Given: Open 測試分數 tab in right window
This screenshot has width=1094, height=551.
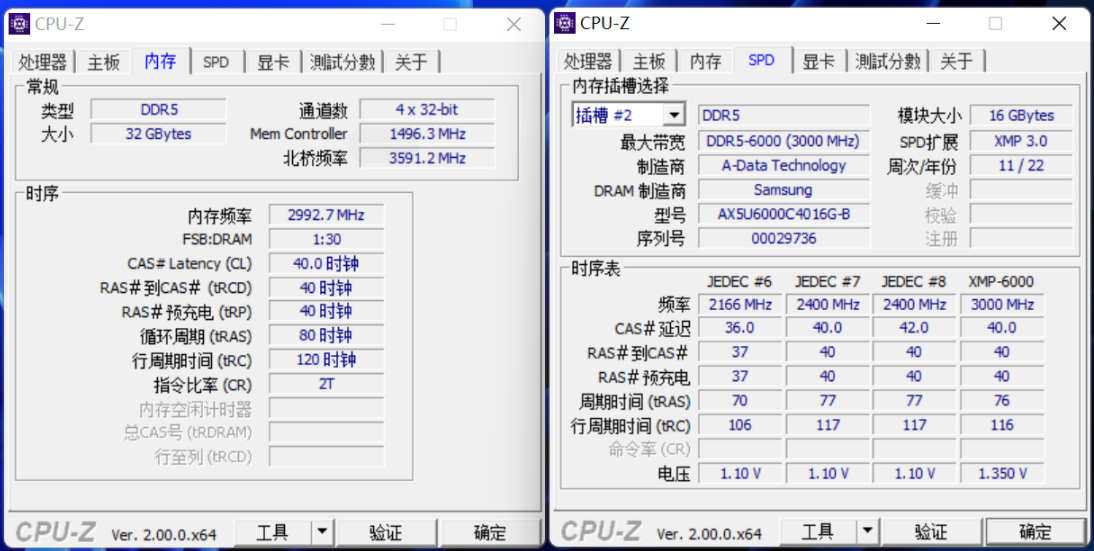Looking at the screenshot, I should click(x=888, y=61).
